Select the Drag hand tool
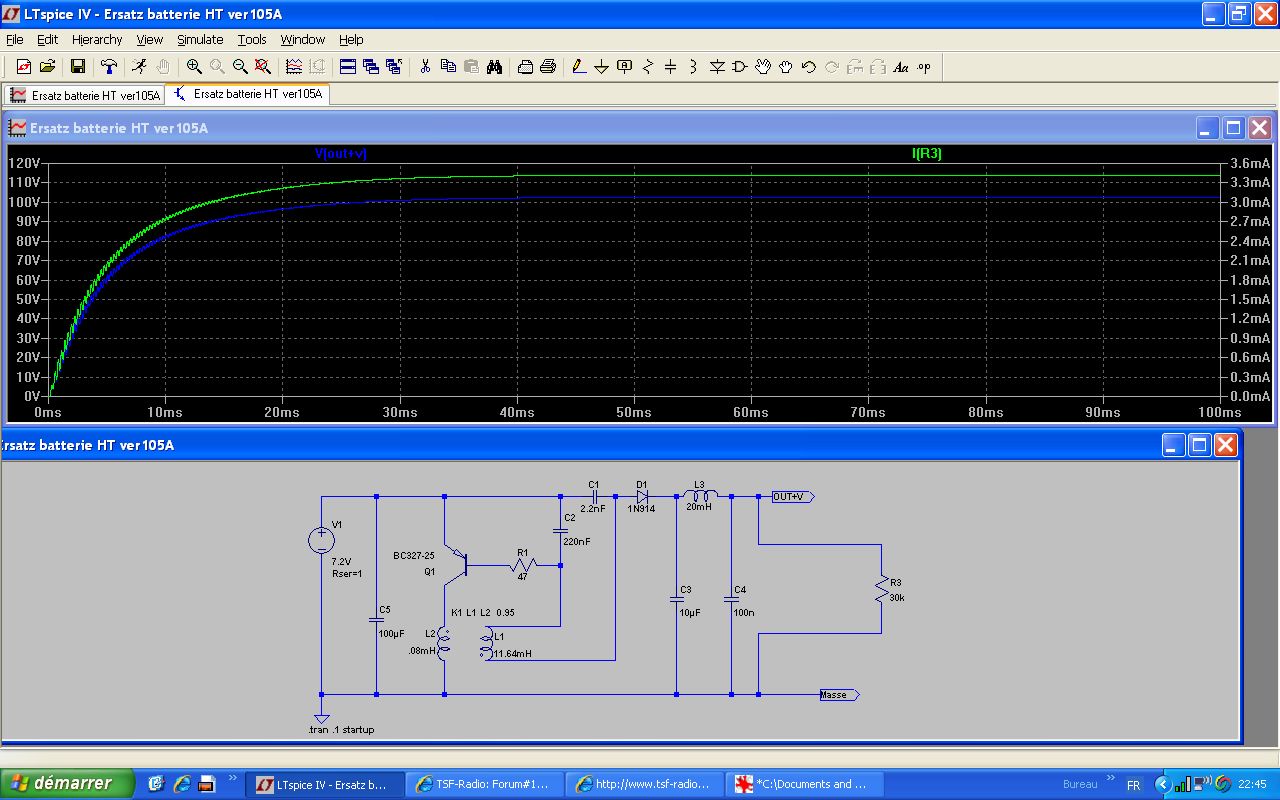The width and height of the screenshot is (1280, 800). tap(786, 67)
